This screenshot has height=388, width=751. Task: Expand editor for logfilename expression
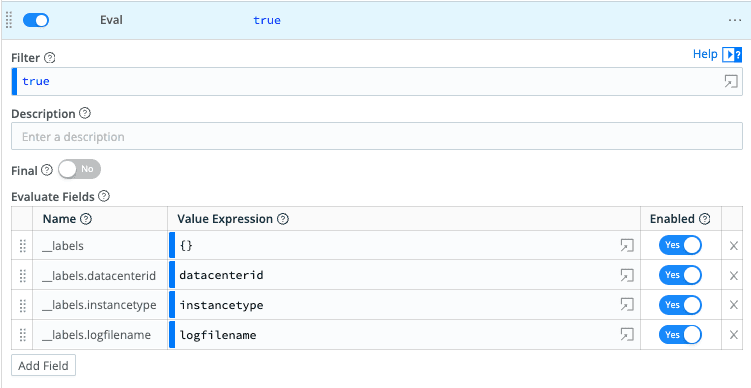coord(627,334)
